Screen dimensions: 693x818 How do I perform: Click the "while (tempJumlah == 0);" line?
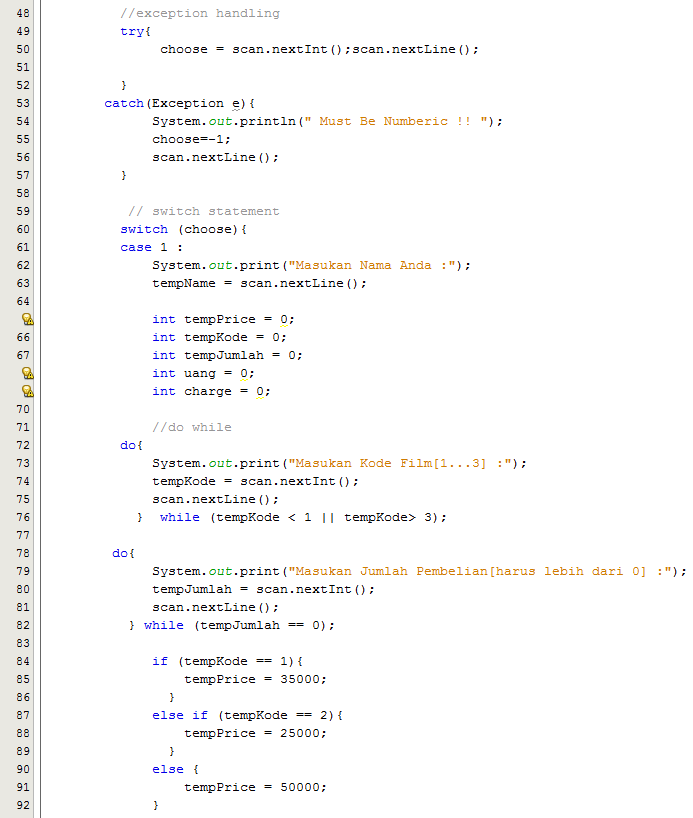(239, 625)
